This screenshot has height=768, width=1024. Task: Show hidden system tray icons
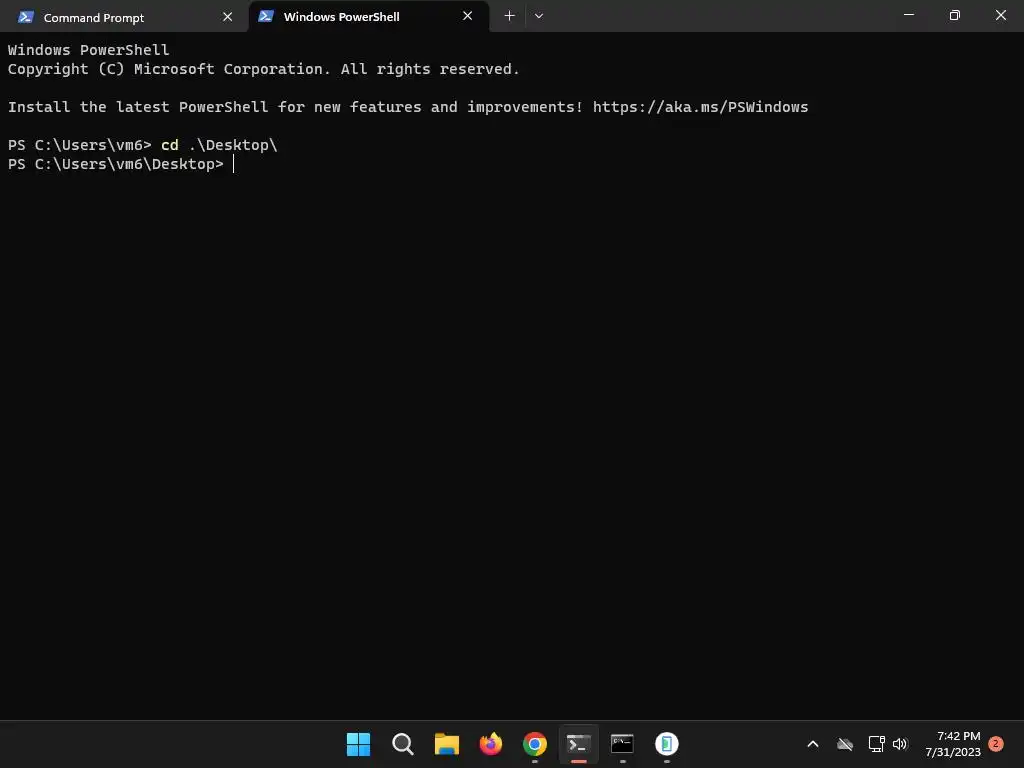(813, 744)
